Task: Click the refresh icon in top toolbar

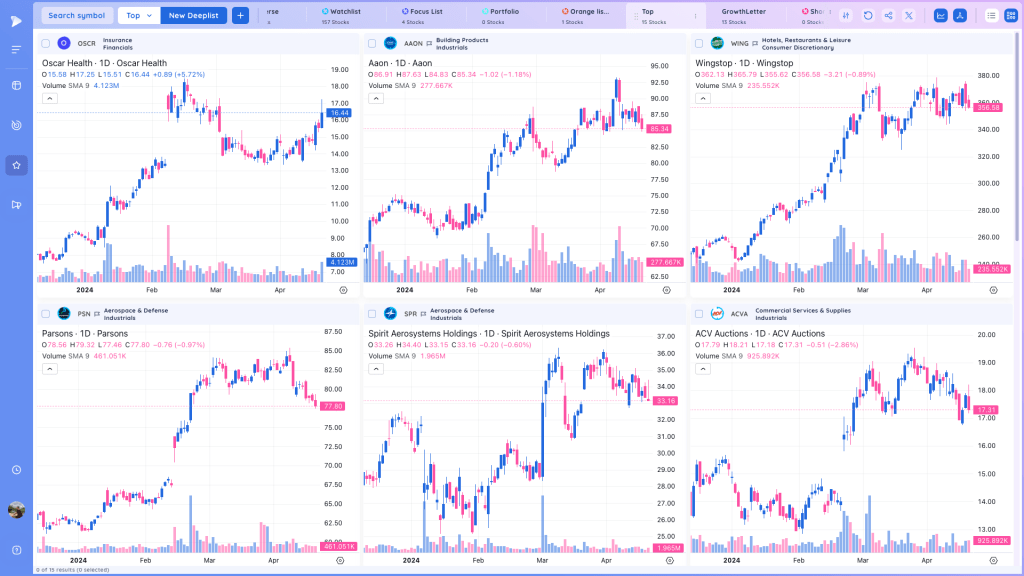Action: point(867,16)
